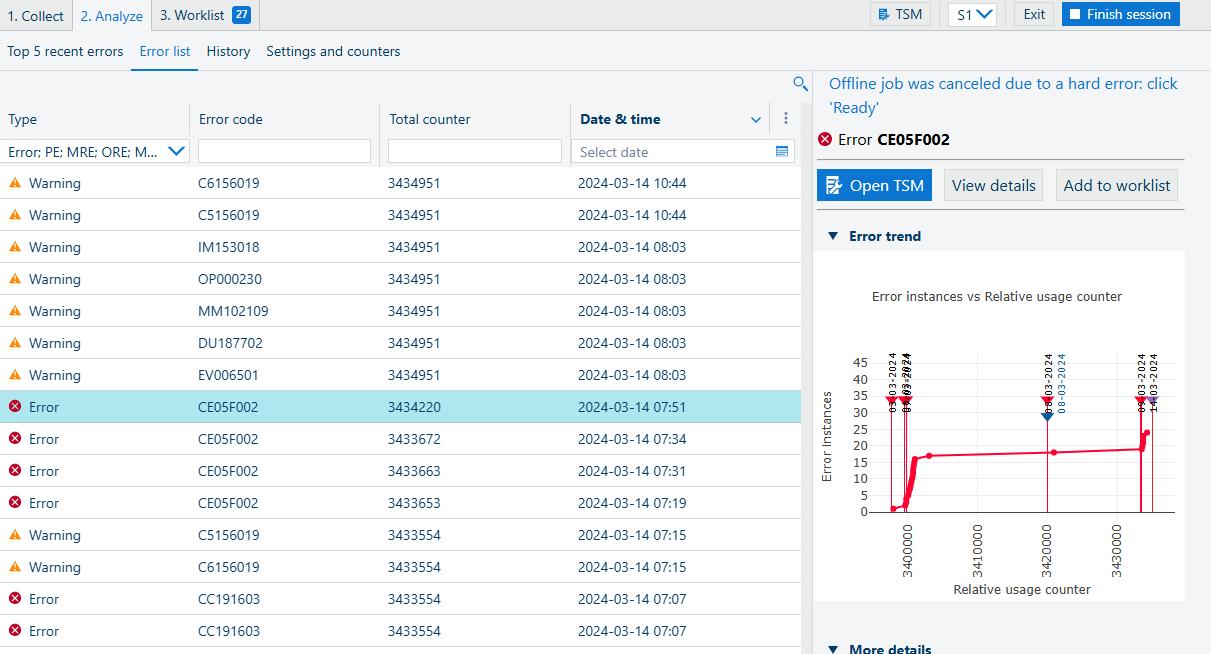Click calendar icon in date filter

point(782,152)
